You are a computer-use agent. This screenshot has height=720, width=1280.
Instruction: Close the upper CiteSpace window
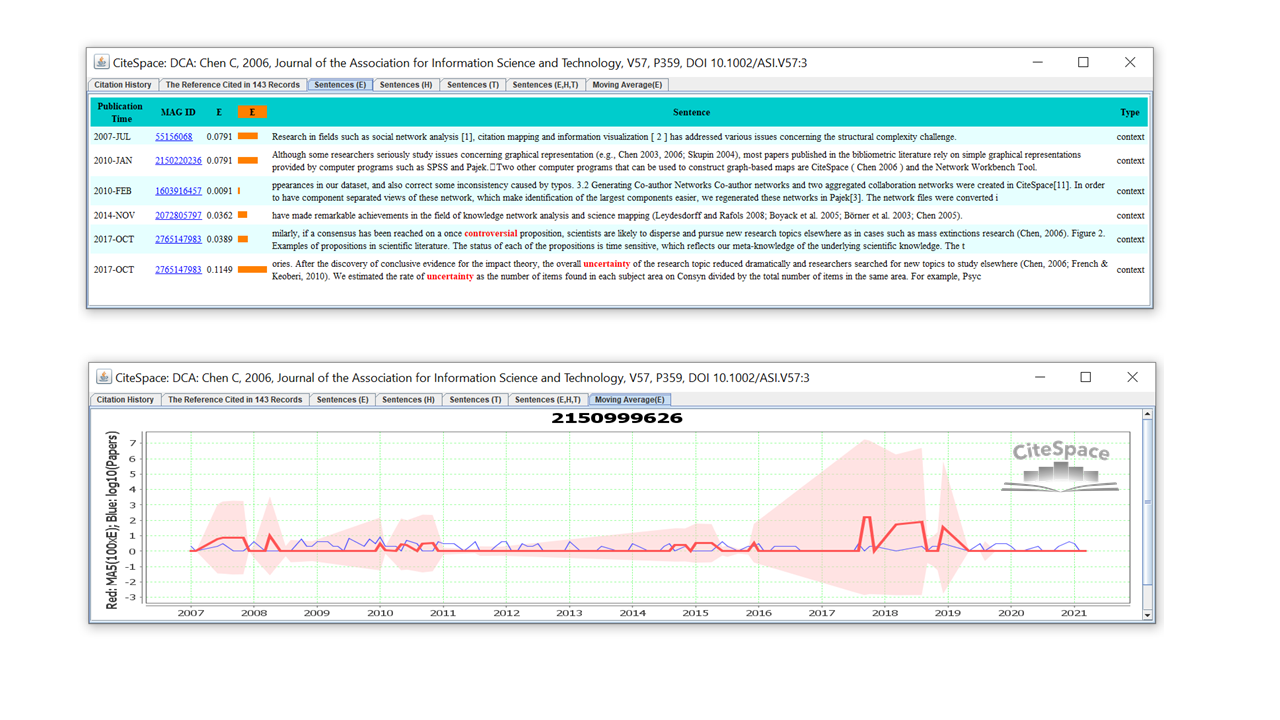(x=1130, y=62)
